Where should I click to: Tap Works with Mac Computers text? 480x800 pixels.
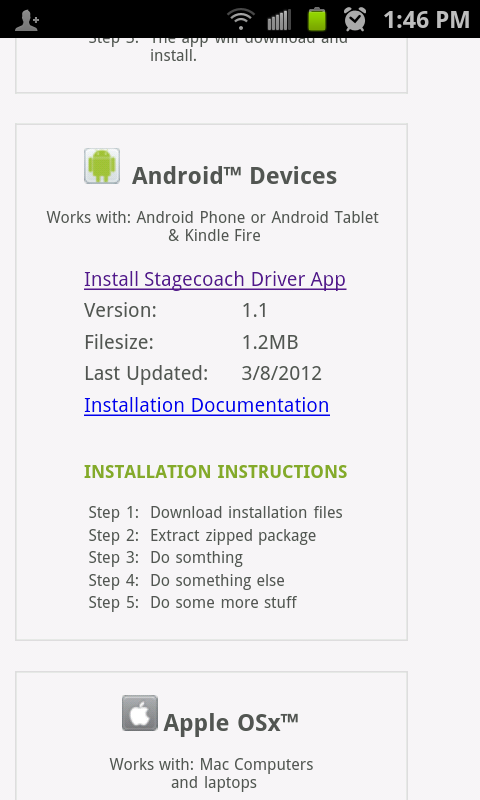[212, 773]
